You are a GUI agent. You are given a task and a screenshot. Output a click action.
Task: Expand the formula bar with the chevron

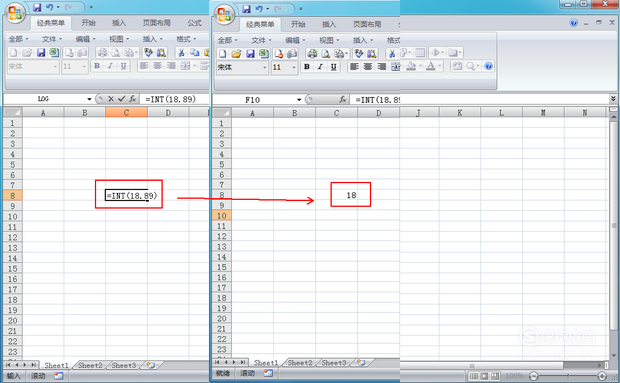point(613,99)
